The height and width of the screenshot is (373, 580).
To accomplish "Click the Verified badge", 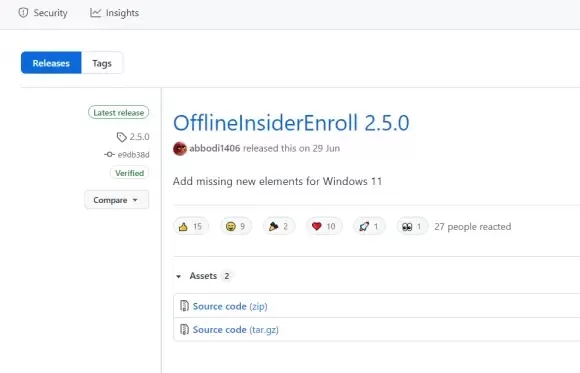I will coord(129,173).
